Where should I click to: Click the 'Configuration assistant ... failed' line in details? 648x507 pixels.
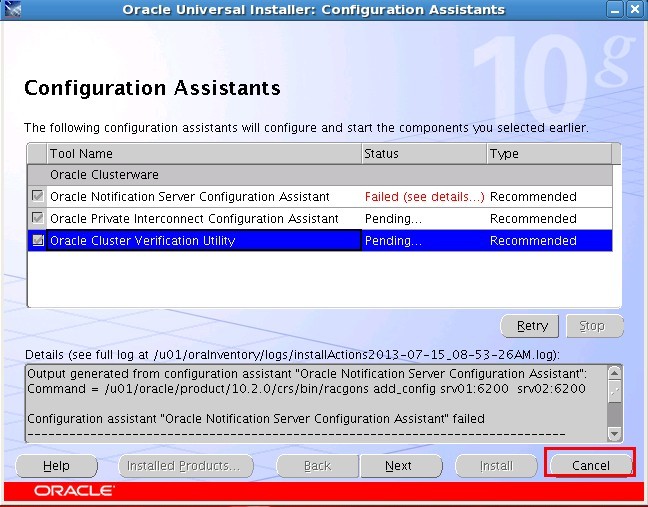[256, 419]
